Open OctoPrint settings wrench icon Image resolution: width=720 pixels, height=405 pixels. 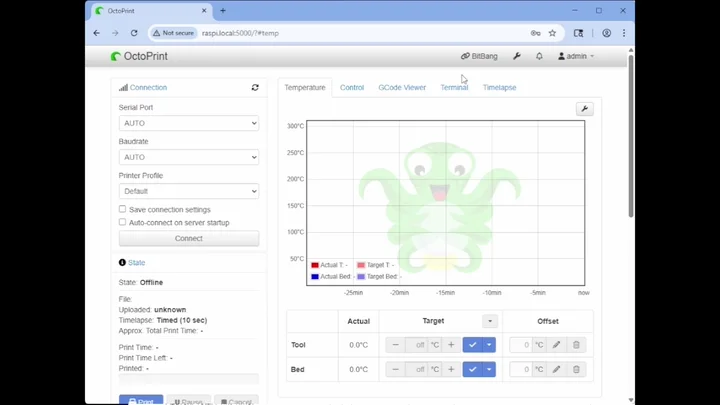pyautogui.click(x=517, y=56)
